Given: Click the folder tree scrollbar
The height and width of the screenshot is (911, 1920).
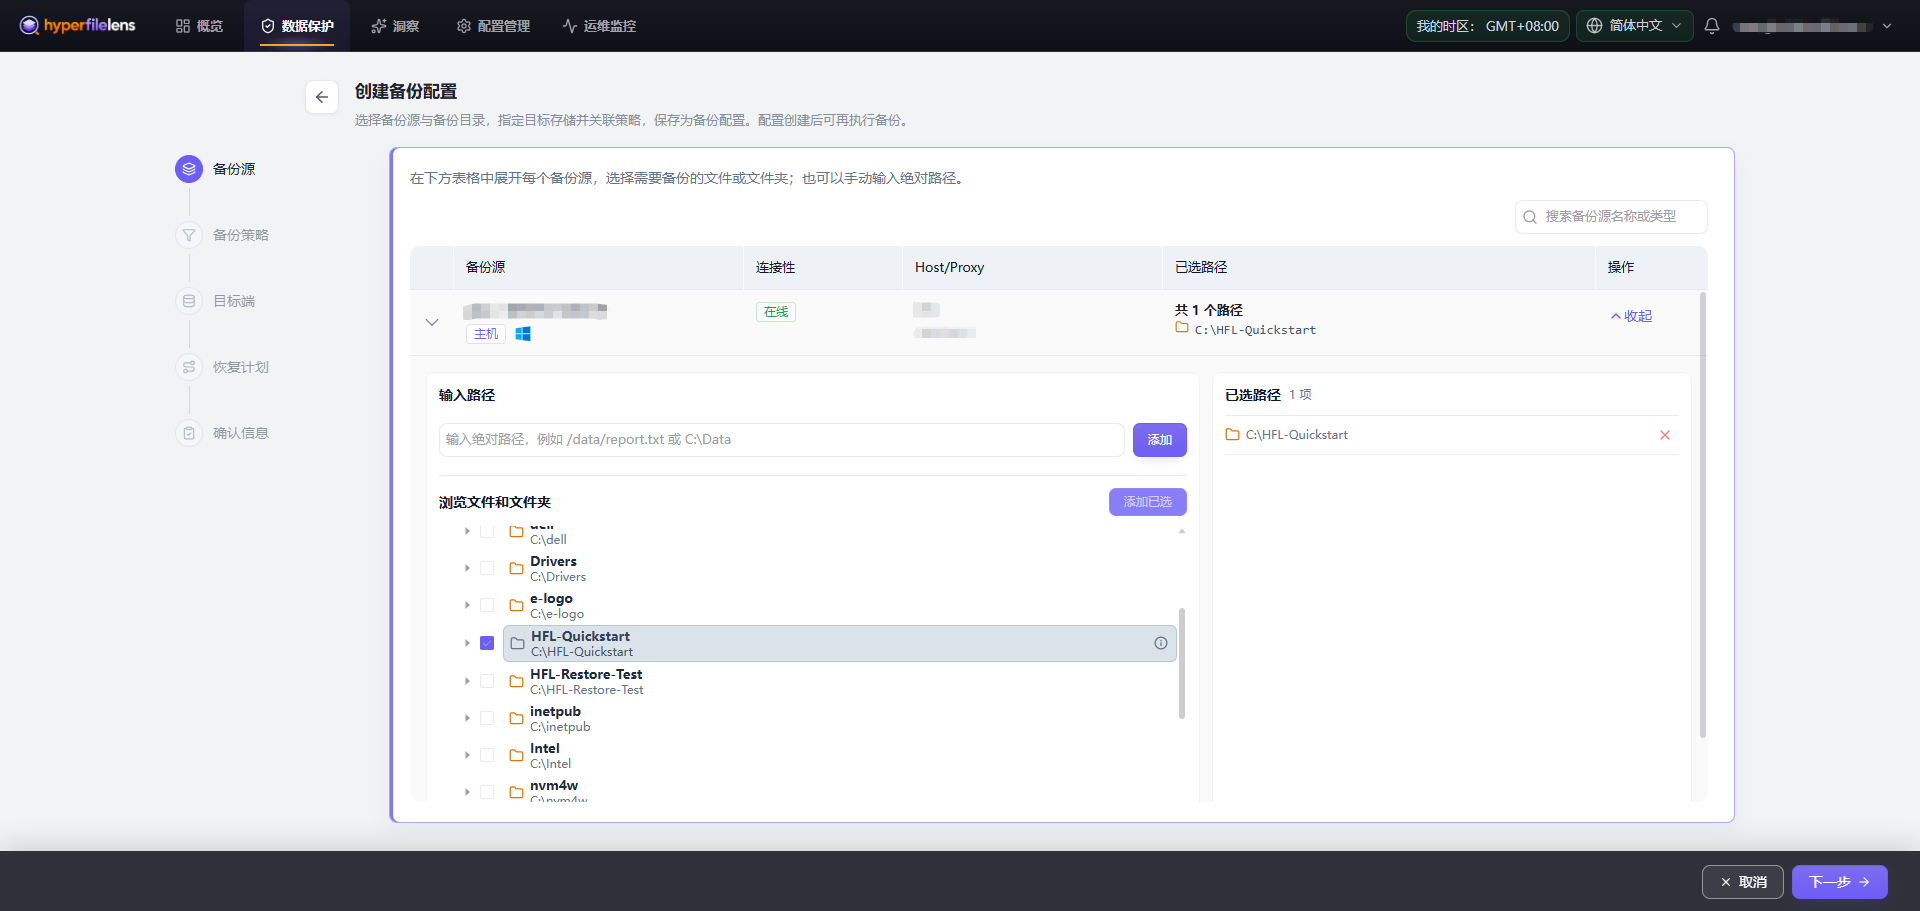Looking at the screenshot, I should (1182, 664).
